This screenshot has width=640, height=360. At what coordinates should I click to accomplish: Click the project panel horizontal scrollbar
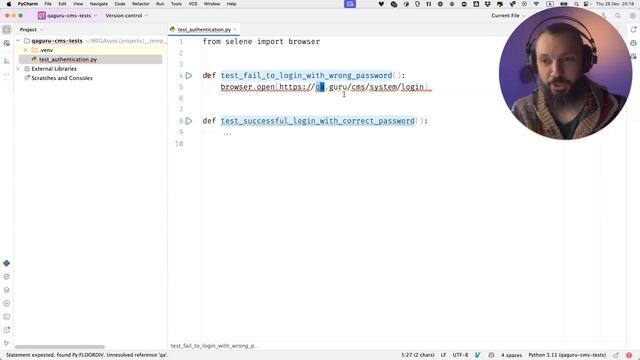60,347
